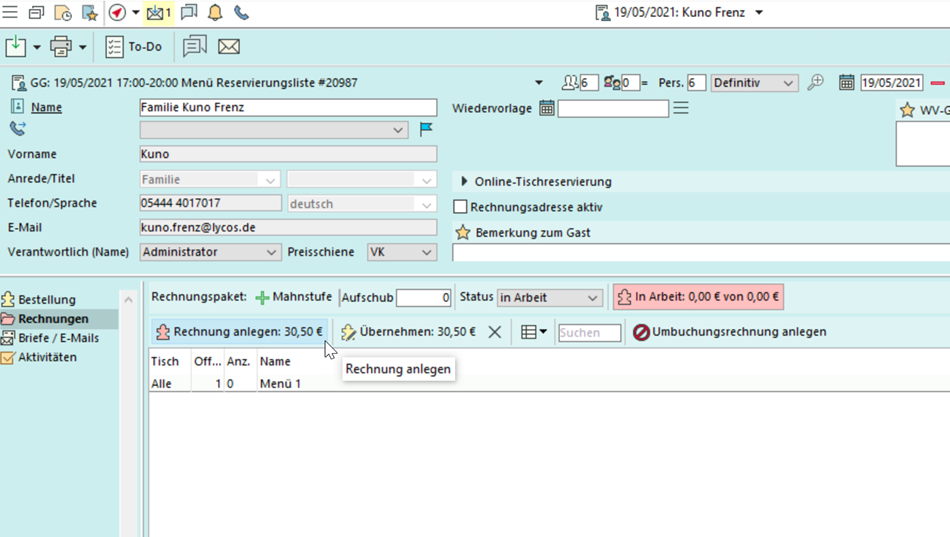
Task: Open Briefe / E-Mails in sidebar
Action: (x=58, y=338)
